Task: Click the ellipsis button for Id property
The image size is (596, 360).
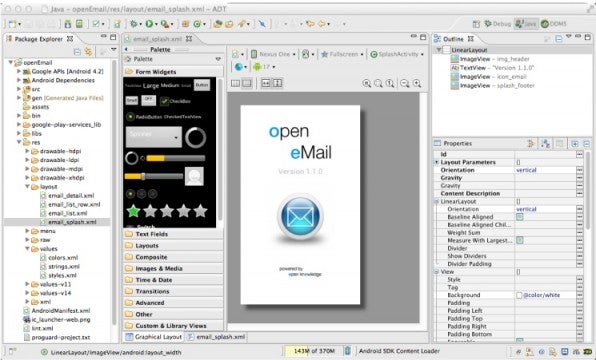Action: 579,154
